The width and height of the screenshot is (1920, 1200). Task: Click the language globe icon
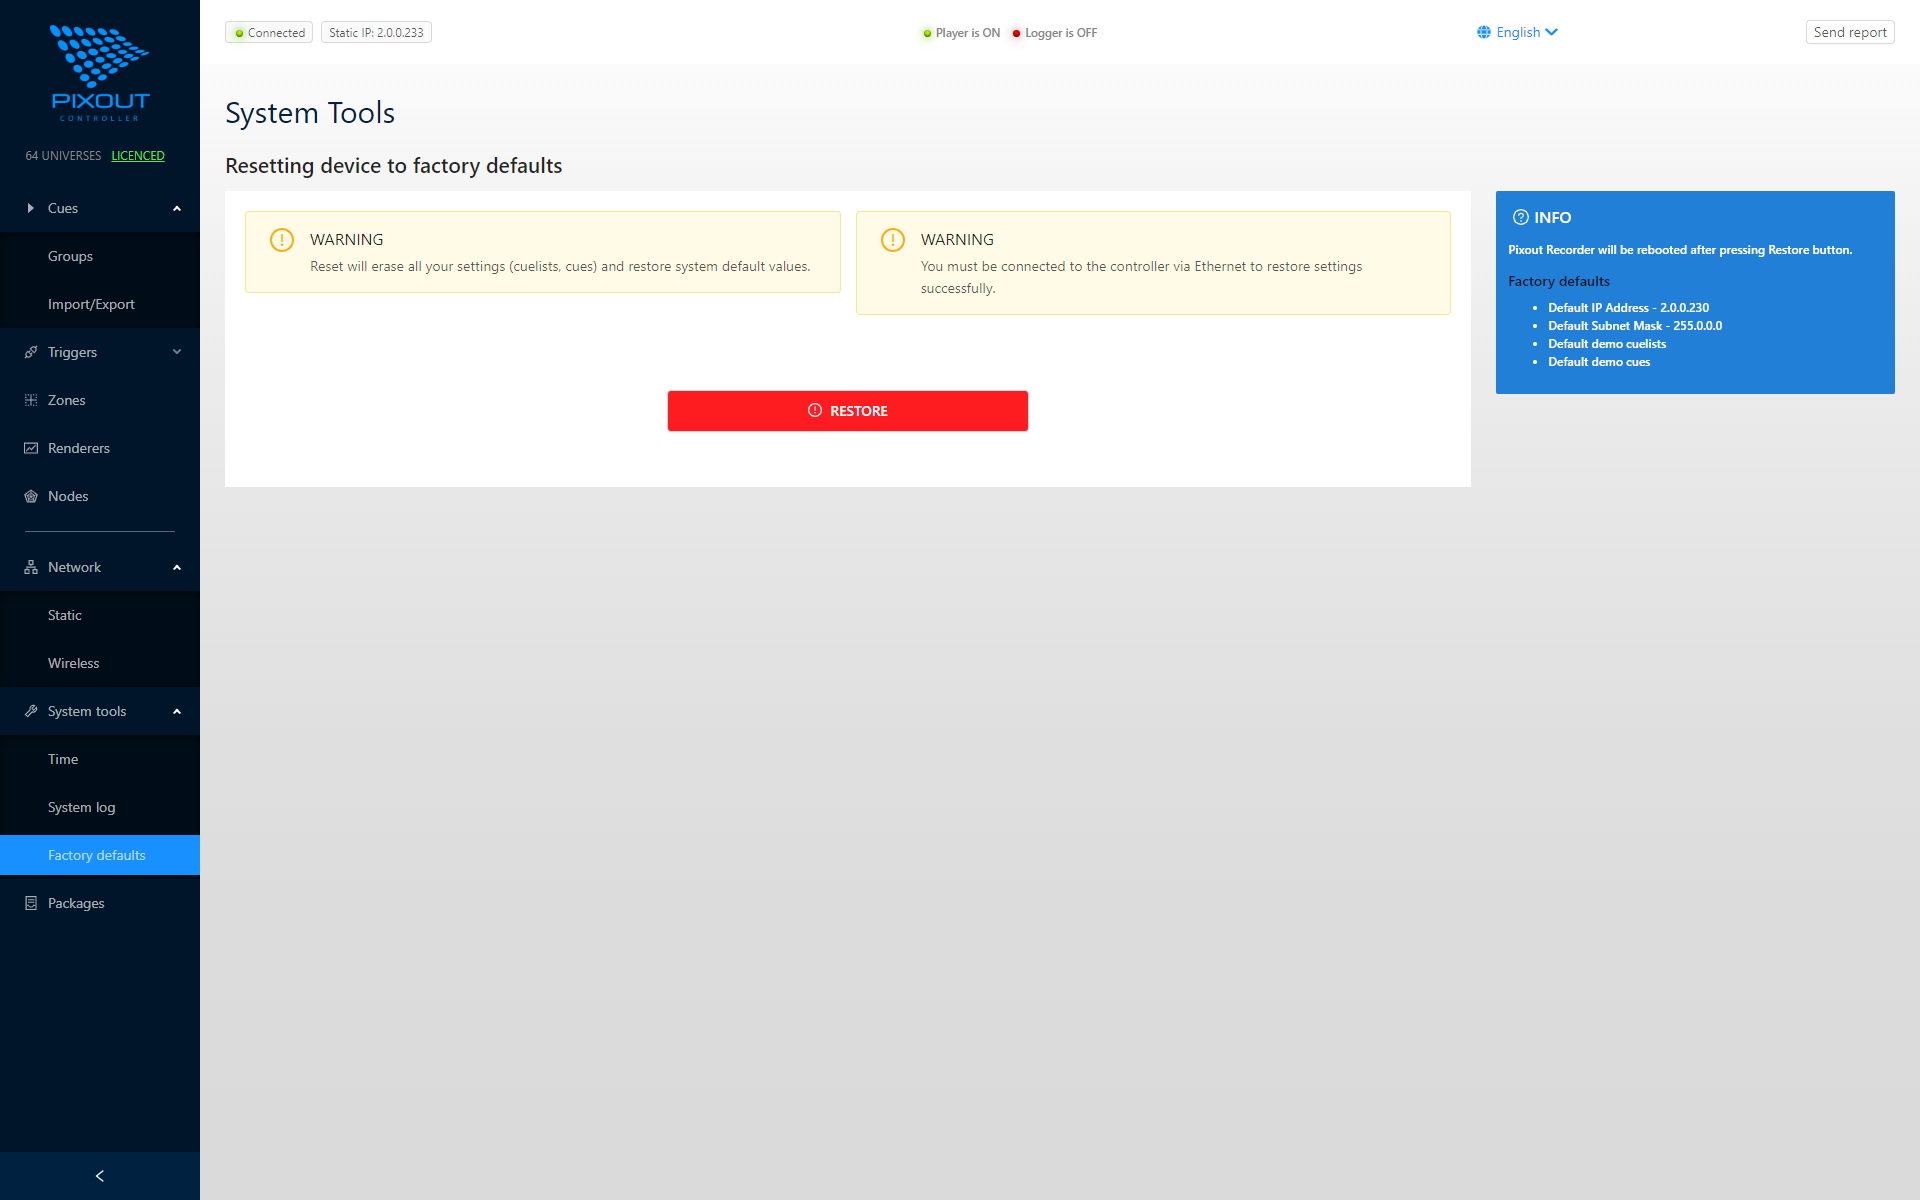tap(1484, 32)
